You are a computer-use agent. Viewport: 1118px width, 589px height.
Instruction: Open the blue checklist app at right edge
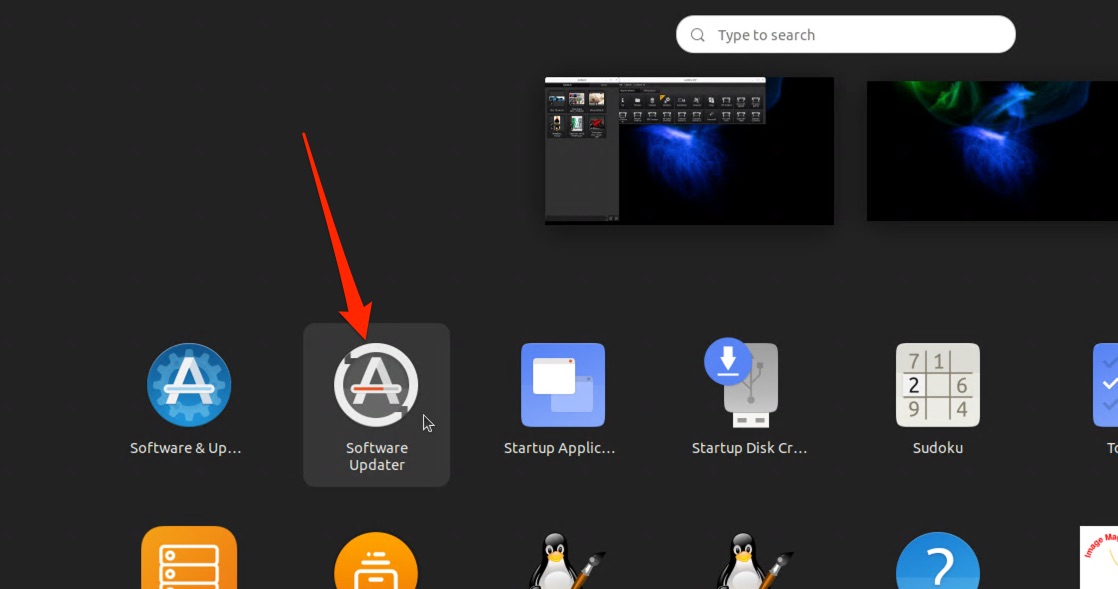pyautogui.click(x=1106, y=385)
